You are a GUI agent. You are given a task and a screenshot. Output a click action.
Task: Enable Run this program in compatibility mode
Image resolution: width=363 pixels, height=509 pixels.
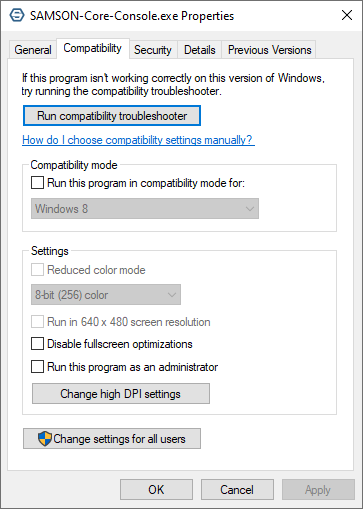click(x=37, y=183)
